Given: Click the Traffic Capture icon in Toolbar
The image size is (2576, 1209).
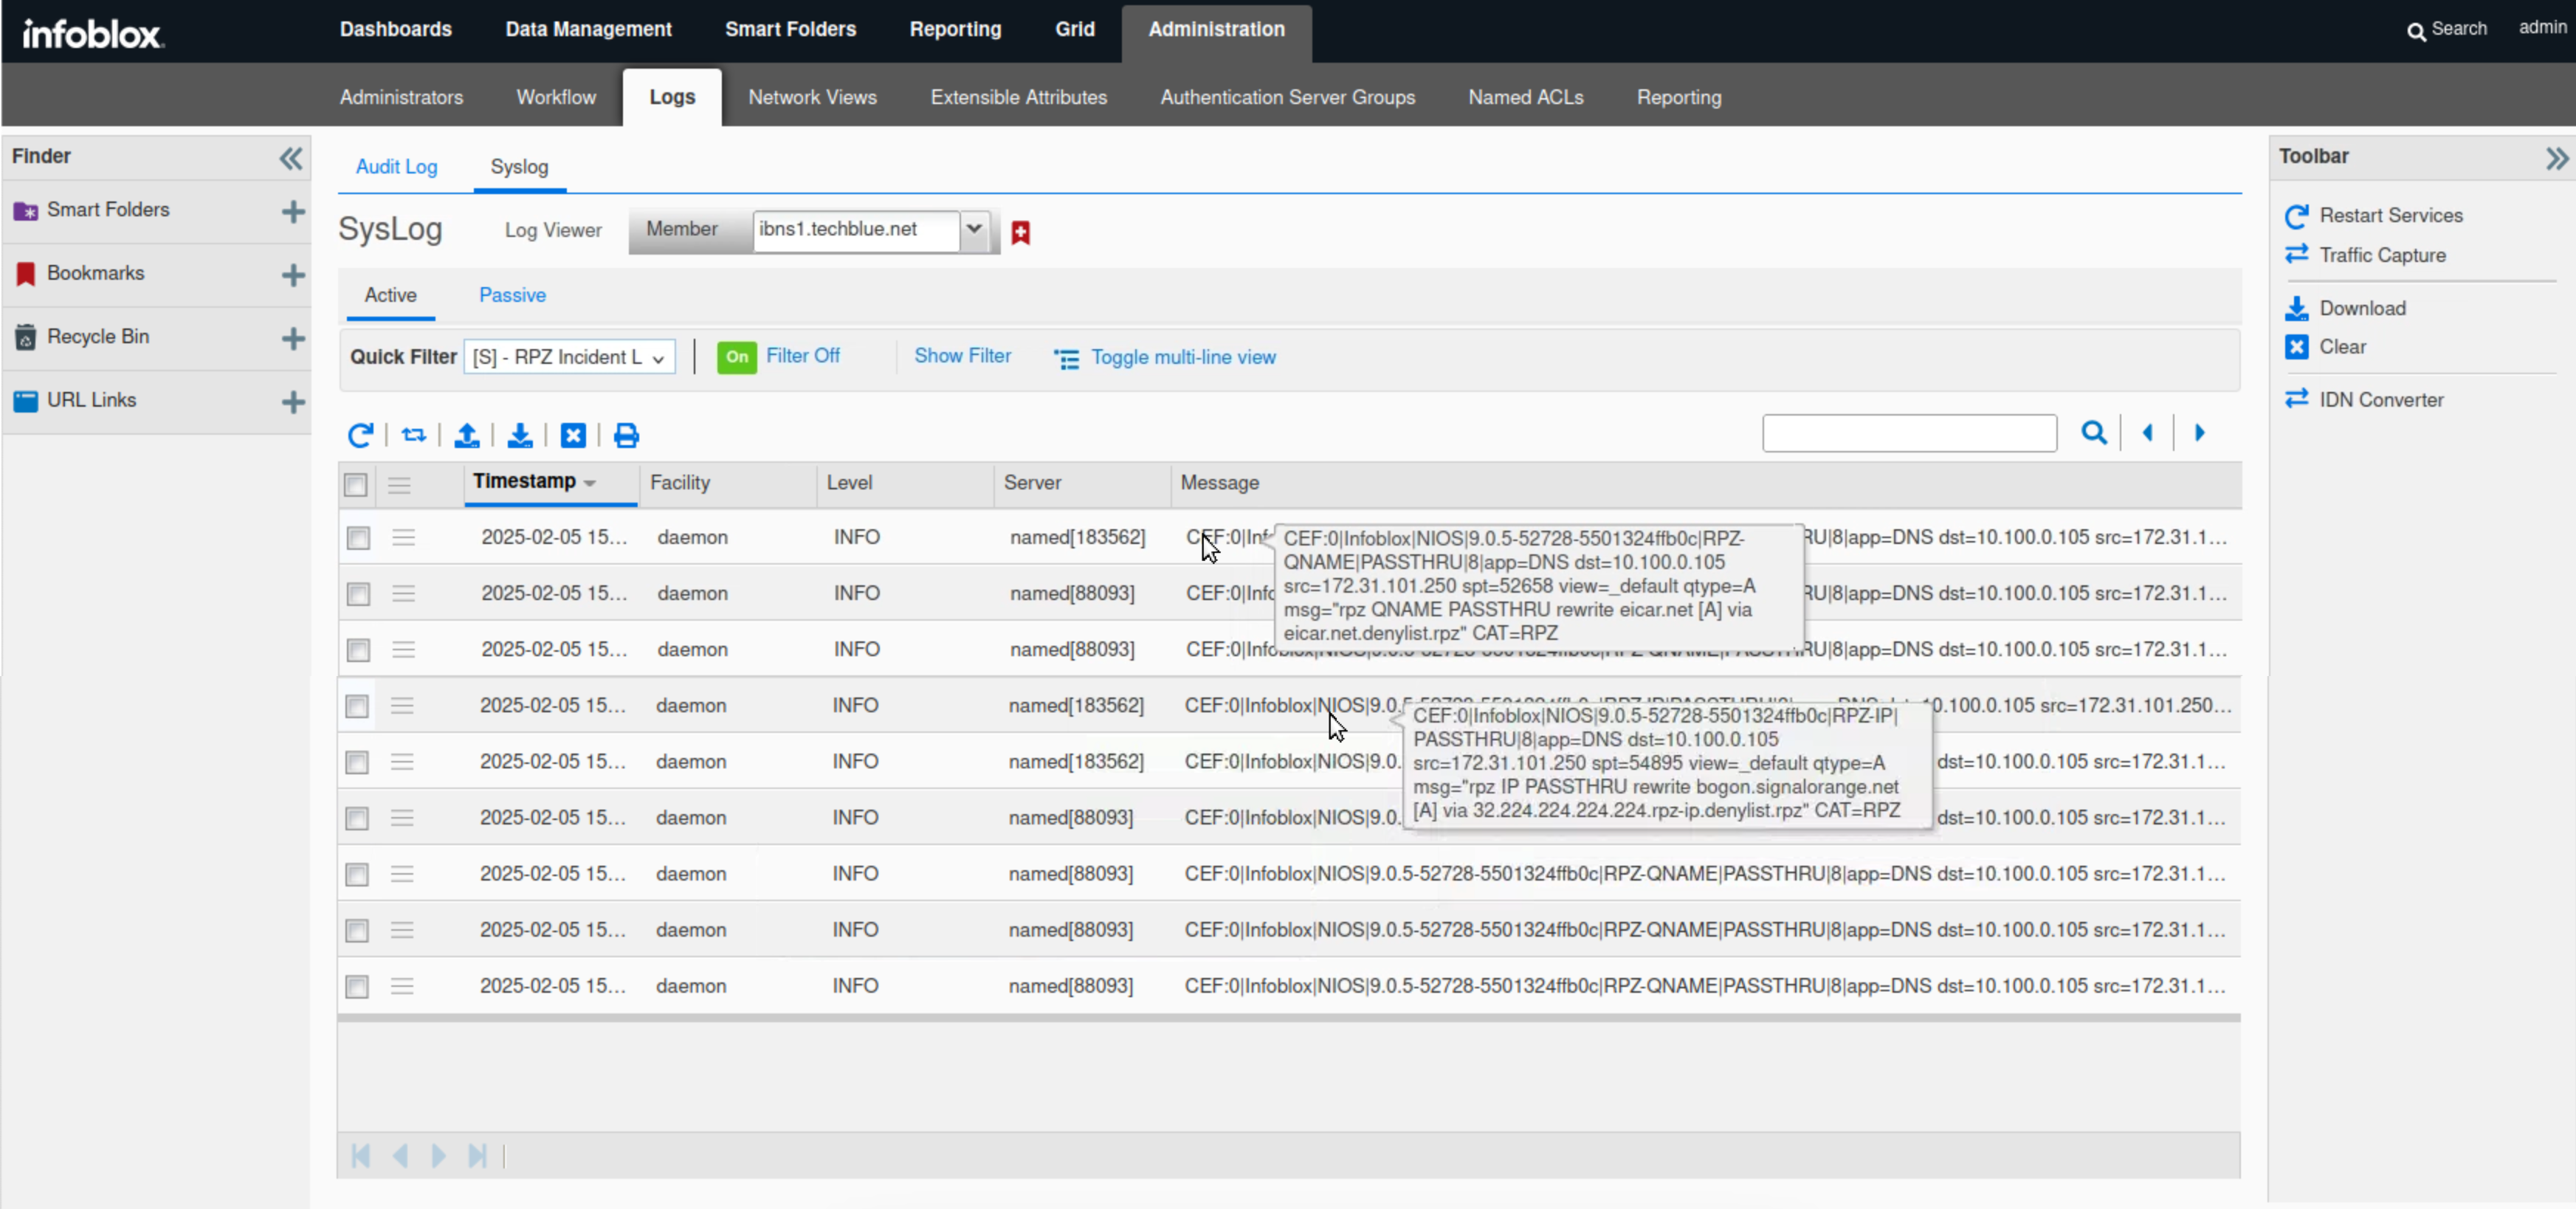Looking at the screenshot, I should (x=2297, y=255).
